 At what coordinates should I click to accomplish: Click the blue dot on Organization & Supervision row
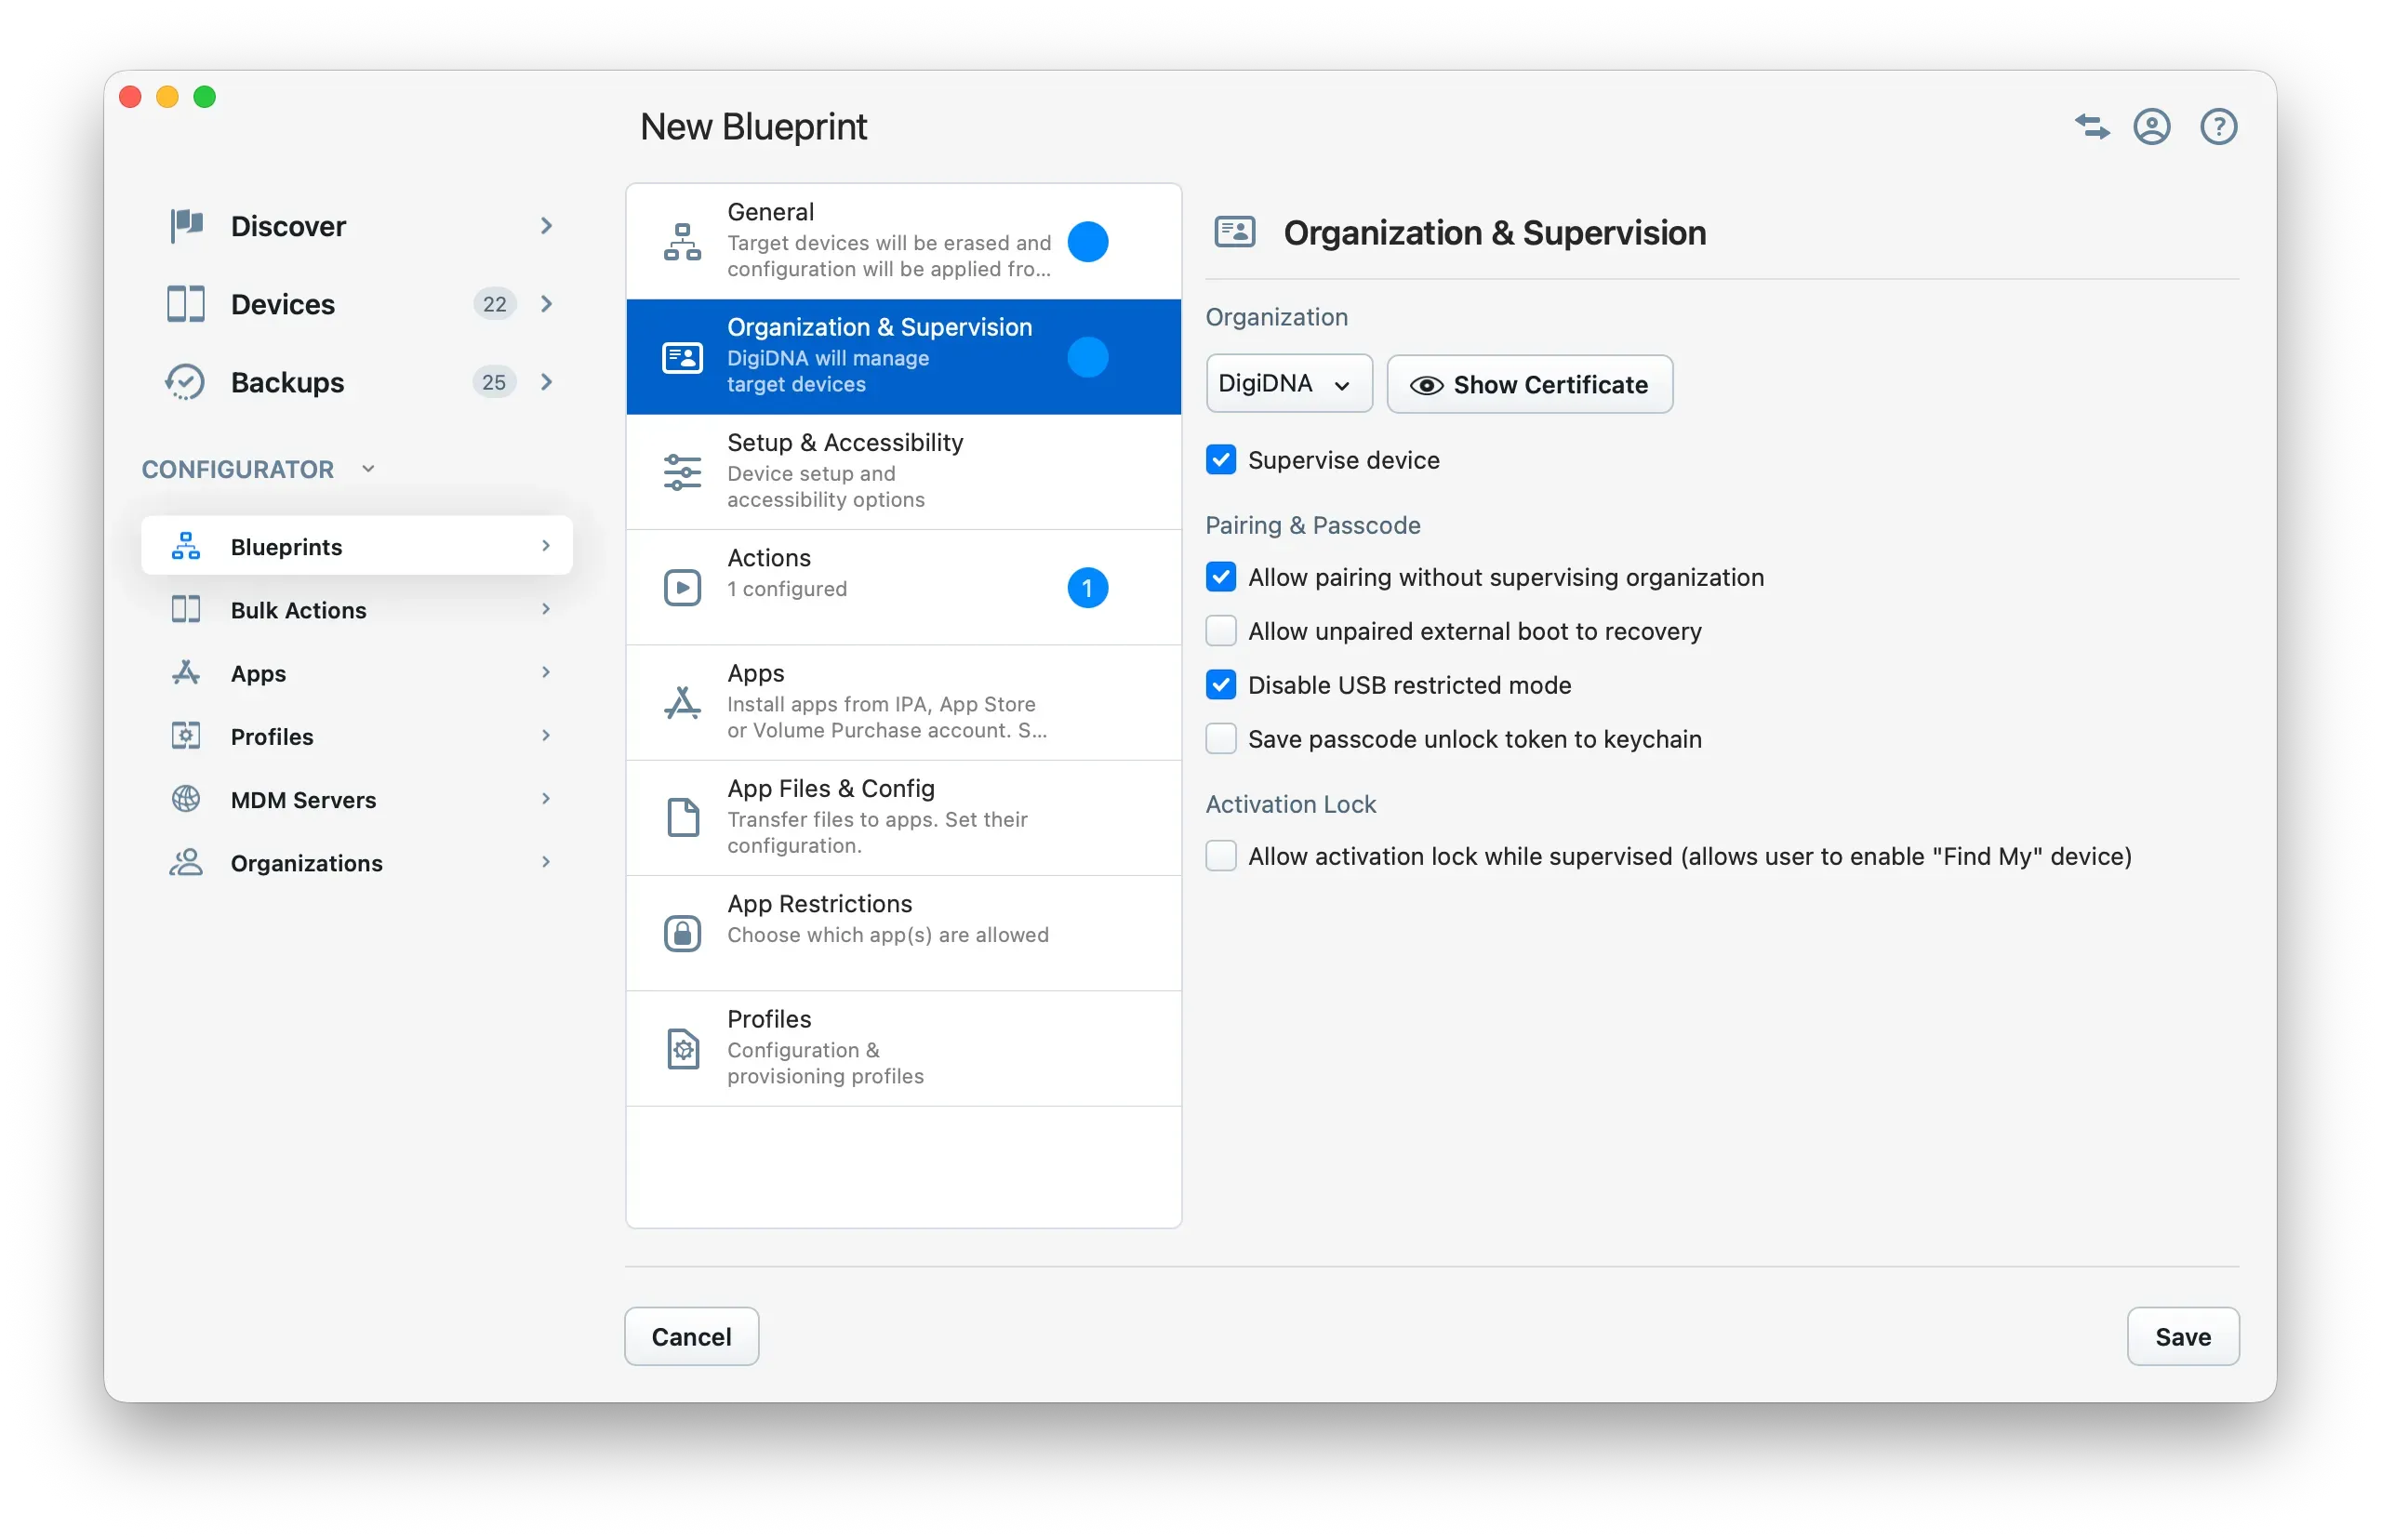tap(1087, 357)
